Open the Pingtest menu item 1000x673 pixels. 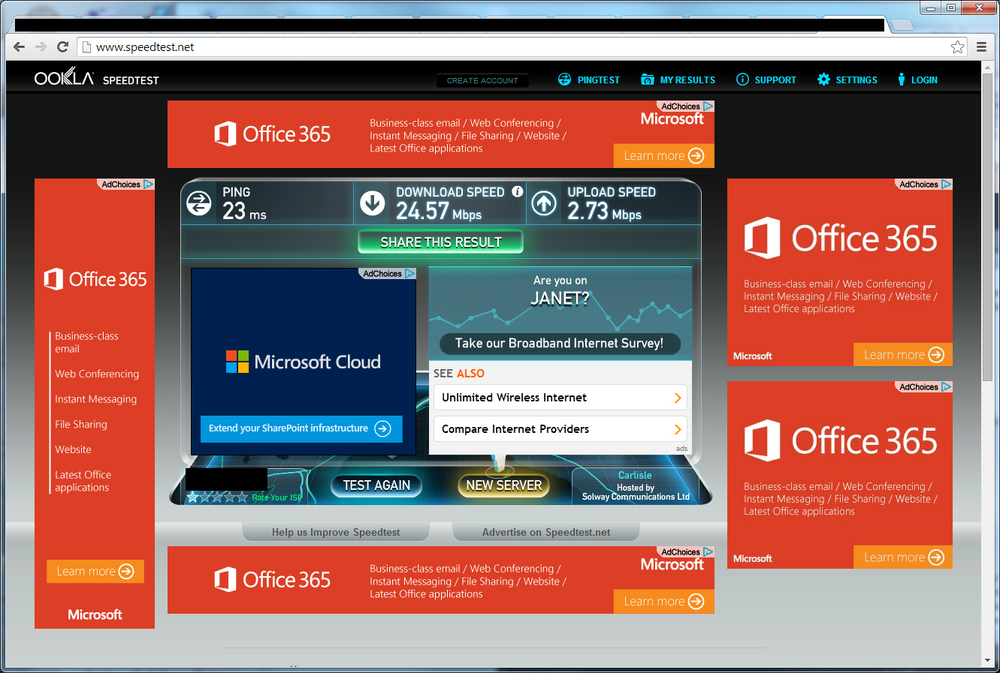pyautogui.click(x=589, y=80)
